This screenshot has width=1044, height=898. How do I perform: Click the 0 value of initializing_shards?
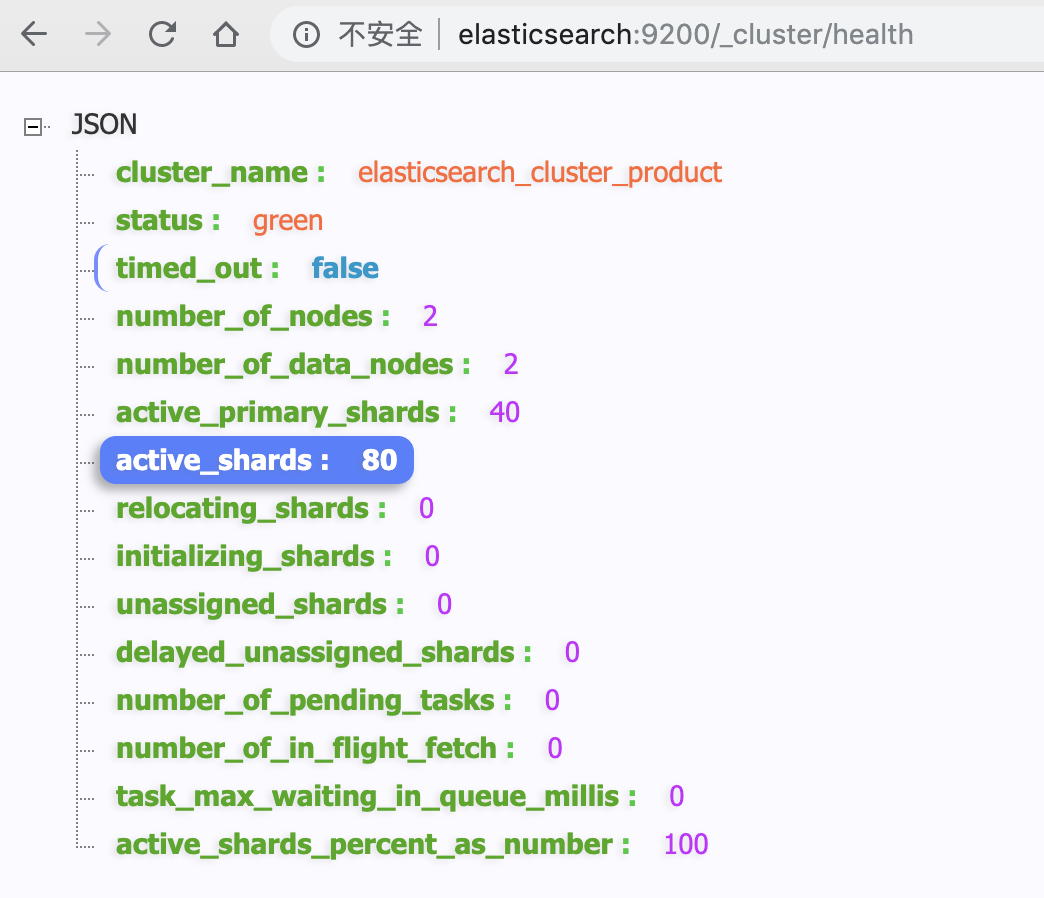point(432,556)
